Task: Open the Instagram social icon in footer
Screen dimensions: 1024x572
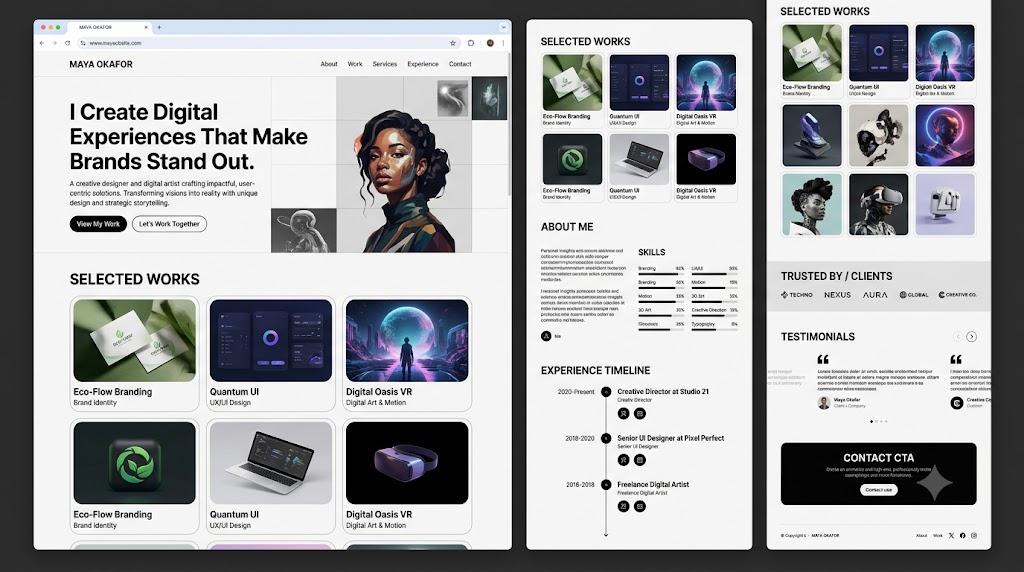Action: pos(974,535)
